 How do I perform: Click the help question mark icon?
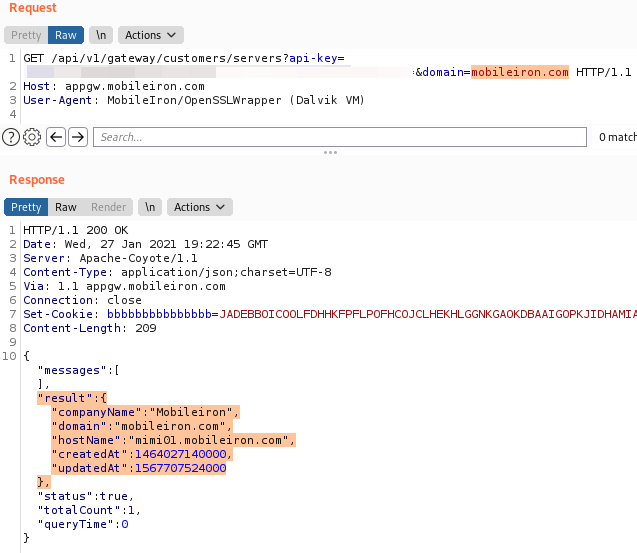click(11, 137)
